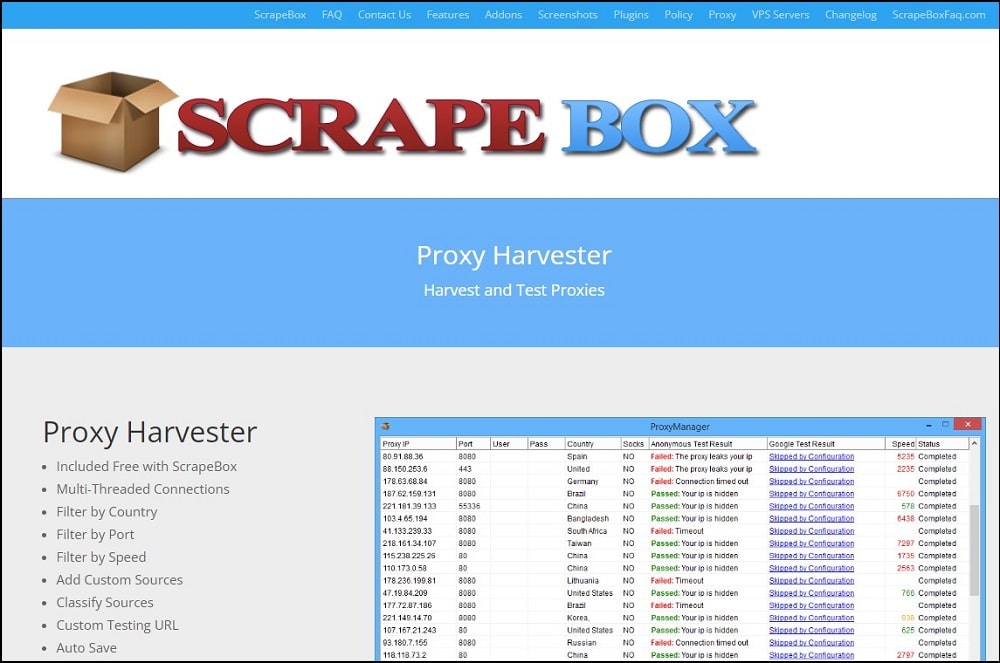Select proxy IP 47.19.84.209
Viewport: 1000px width, 663px height.
click(405, 593)
